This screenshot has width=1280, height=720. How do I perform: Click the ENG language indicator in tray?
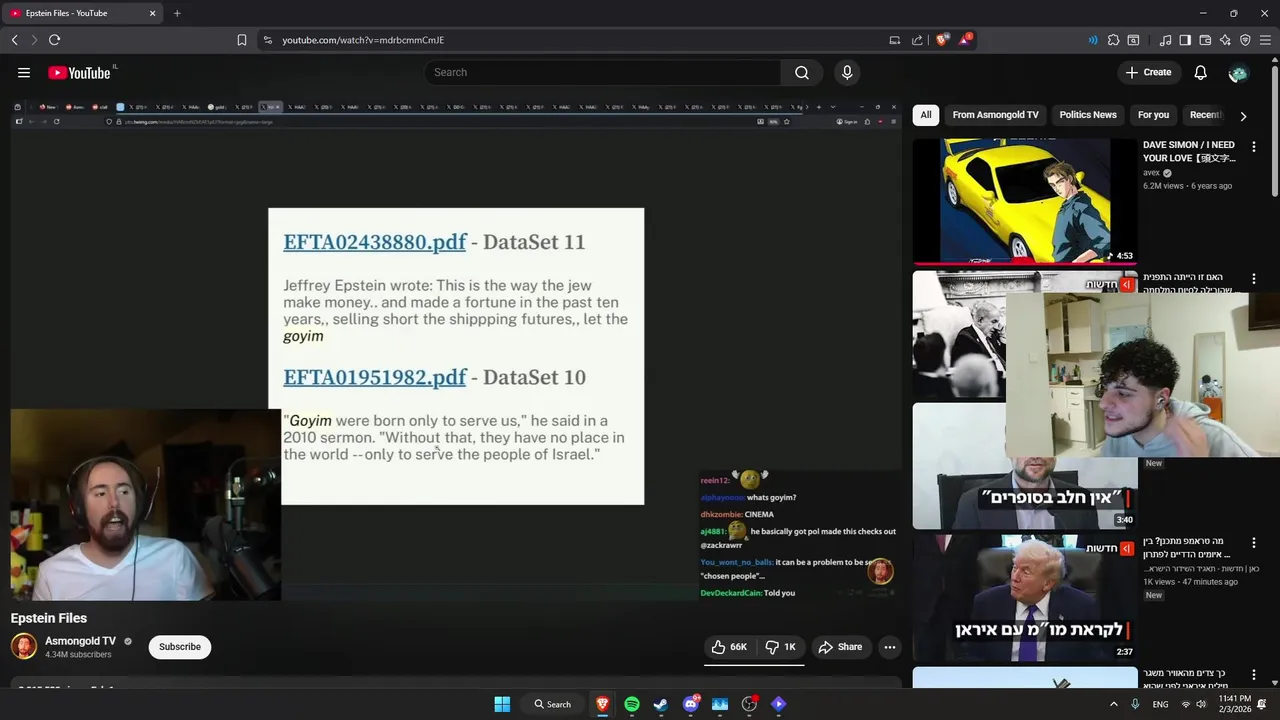1160,704
